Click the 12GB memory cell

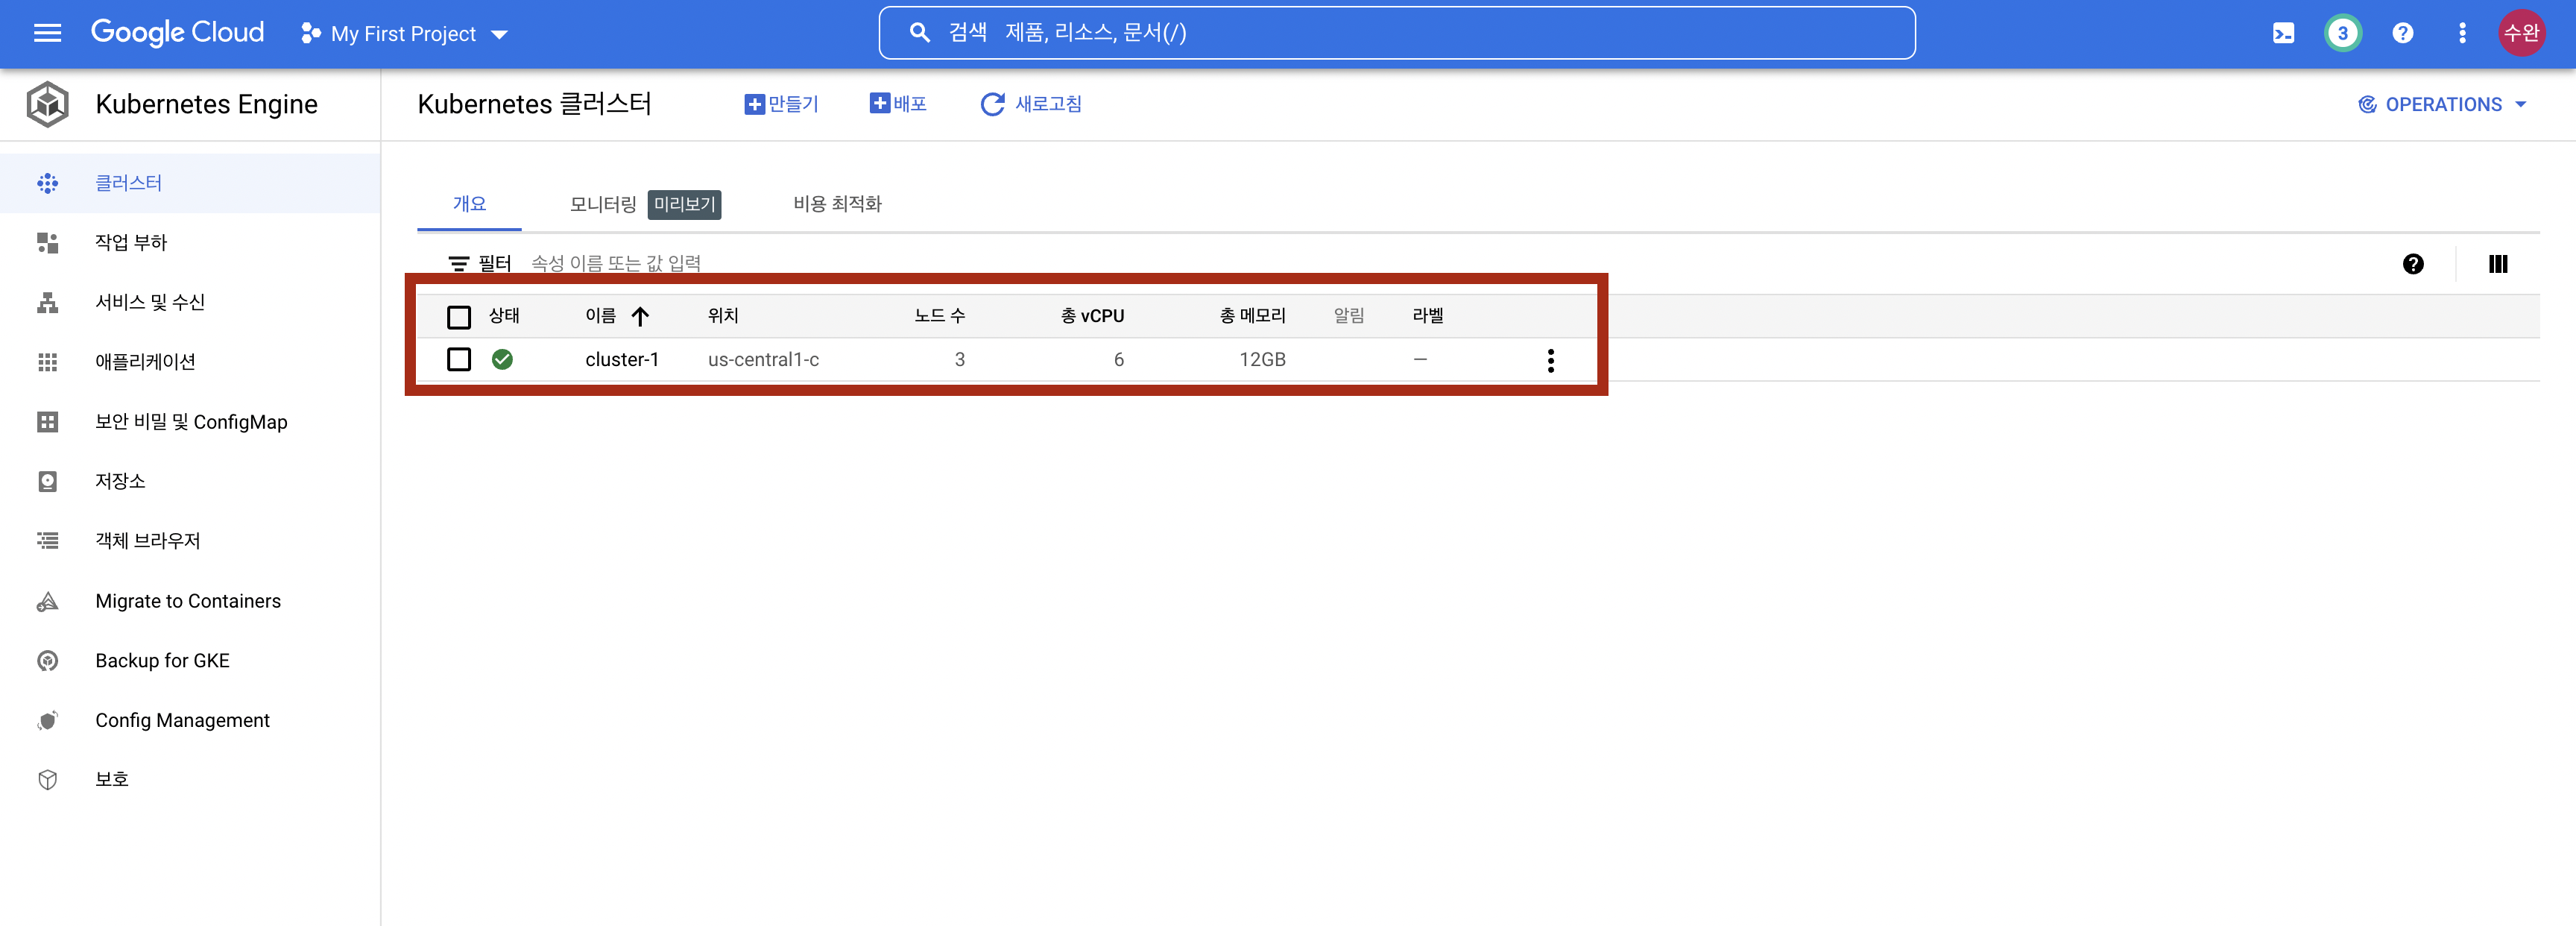coord(1262,359)
